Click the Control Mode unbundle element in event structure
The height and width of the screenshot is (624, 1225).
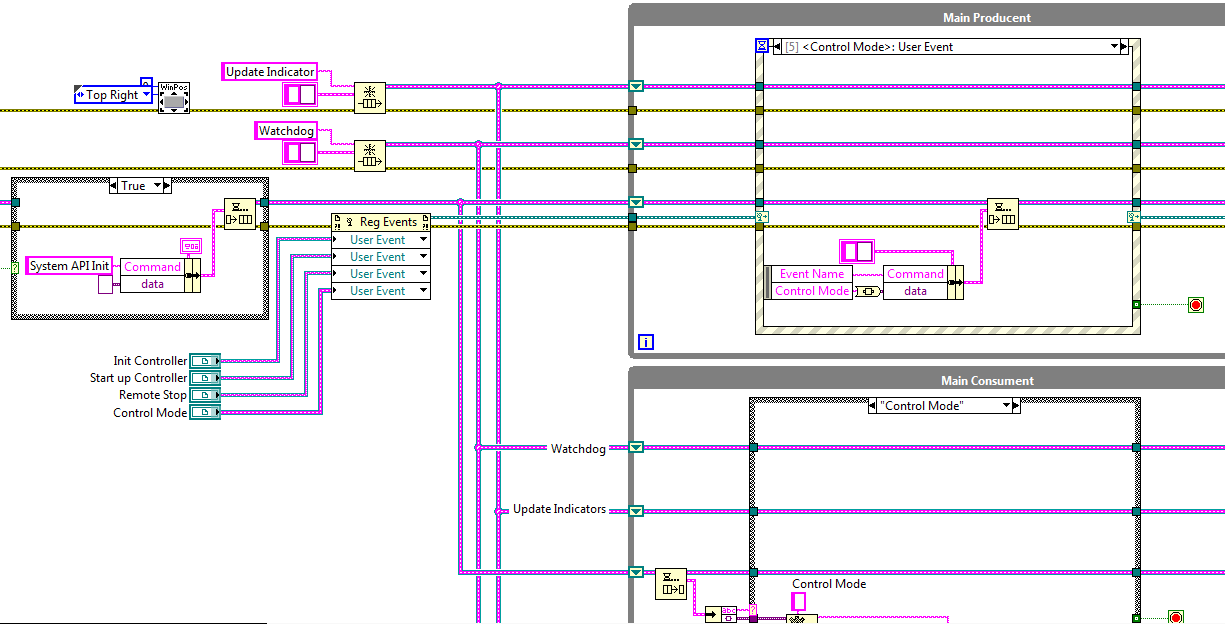click(812, 291)
